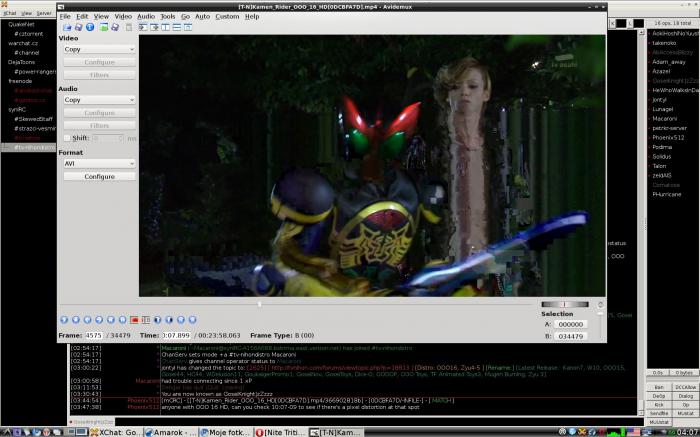Open the Auto menu
700x437 pixels.
(203, 17)
